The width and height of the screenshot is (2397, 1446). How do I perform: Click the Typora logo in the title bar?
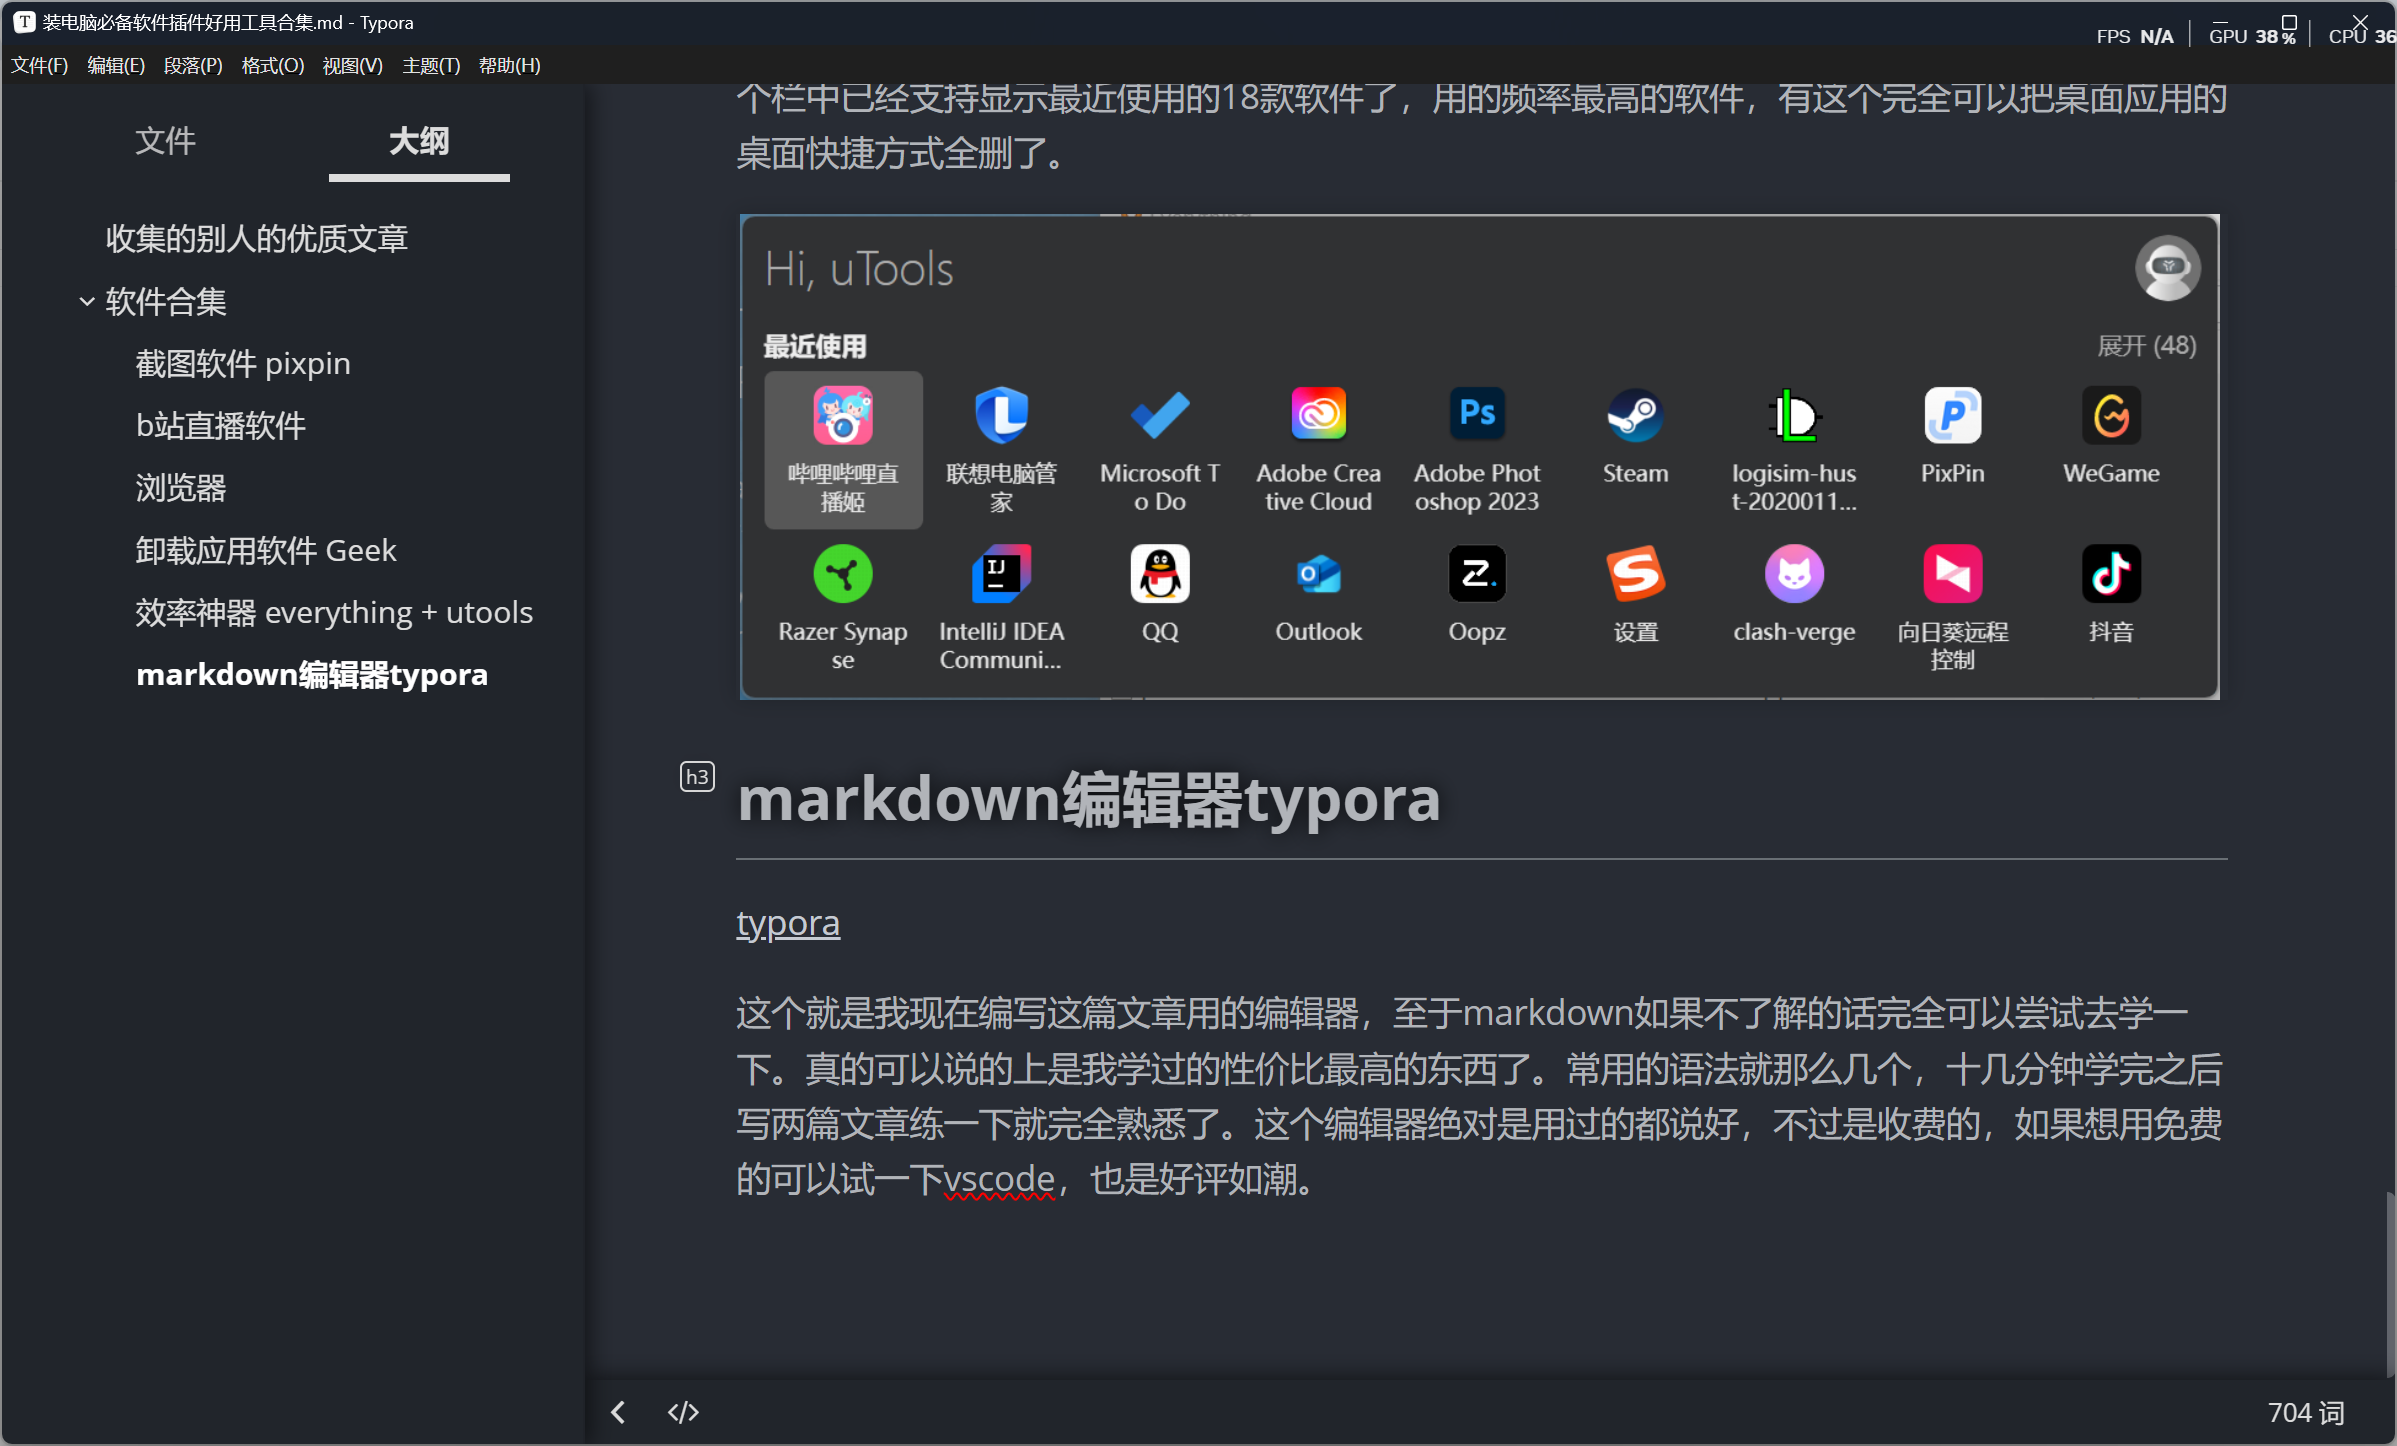coord(22,22)
